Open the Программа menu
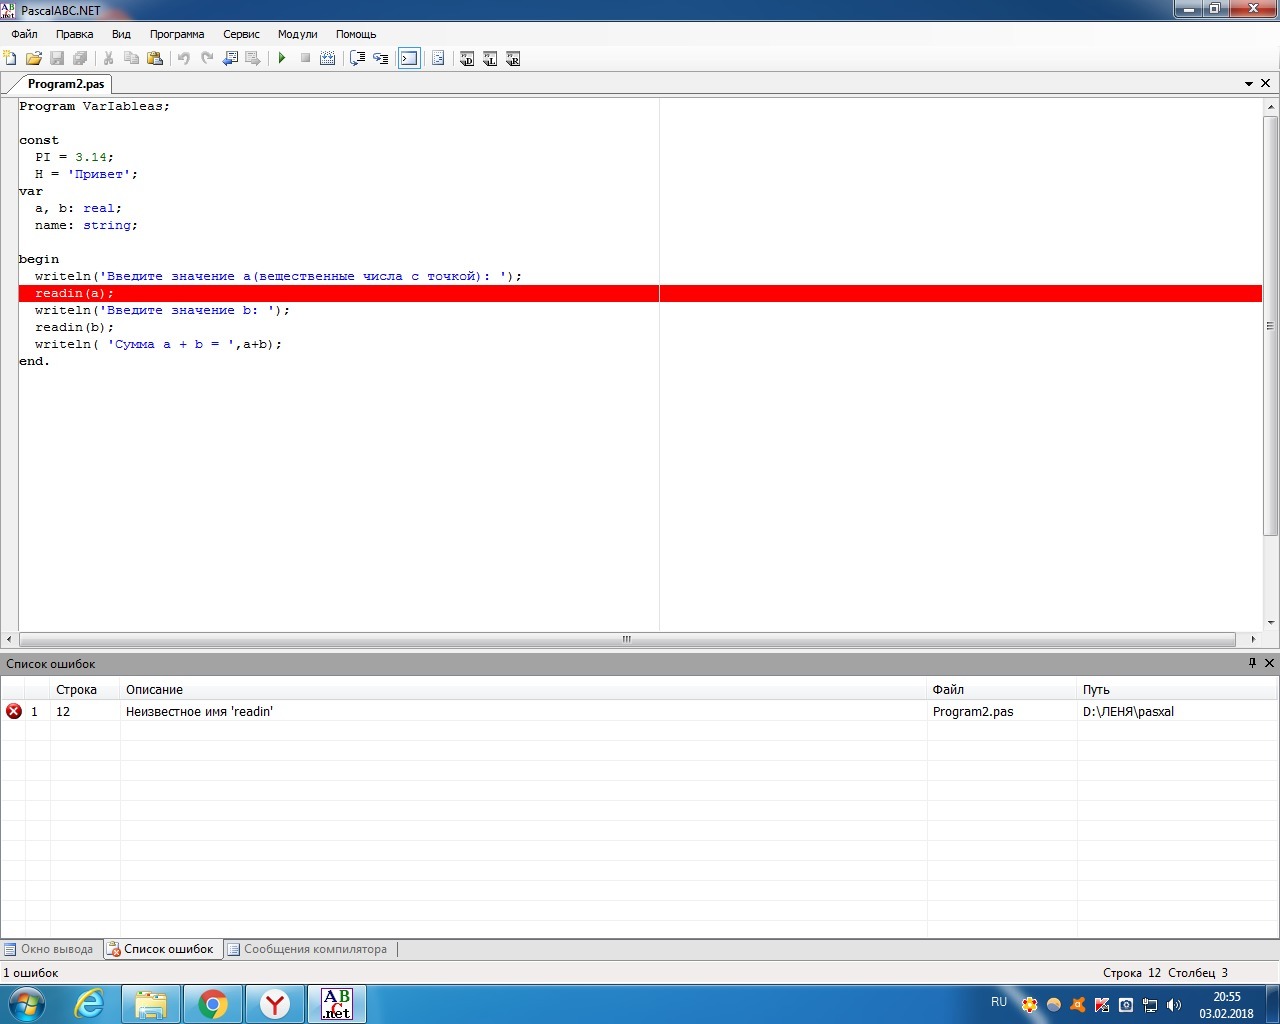The width and height of the screenshot is (1280, 1024). 177,34
